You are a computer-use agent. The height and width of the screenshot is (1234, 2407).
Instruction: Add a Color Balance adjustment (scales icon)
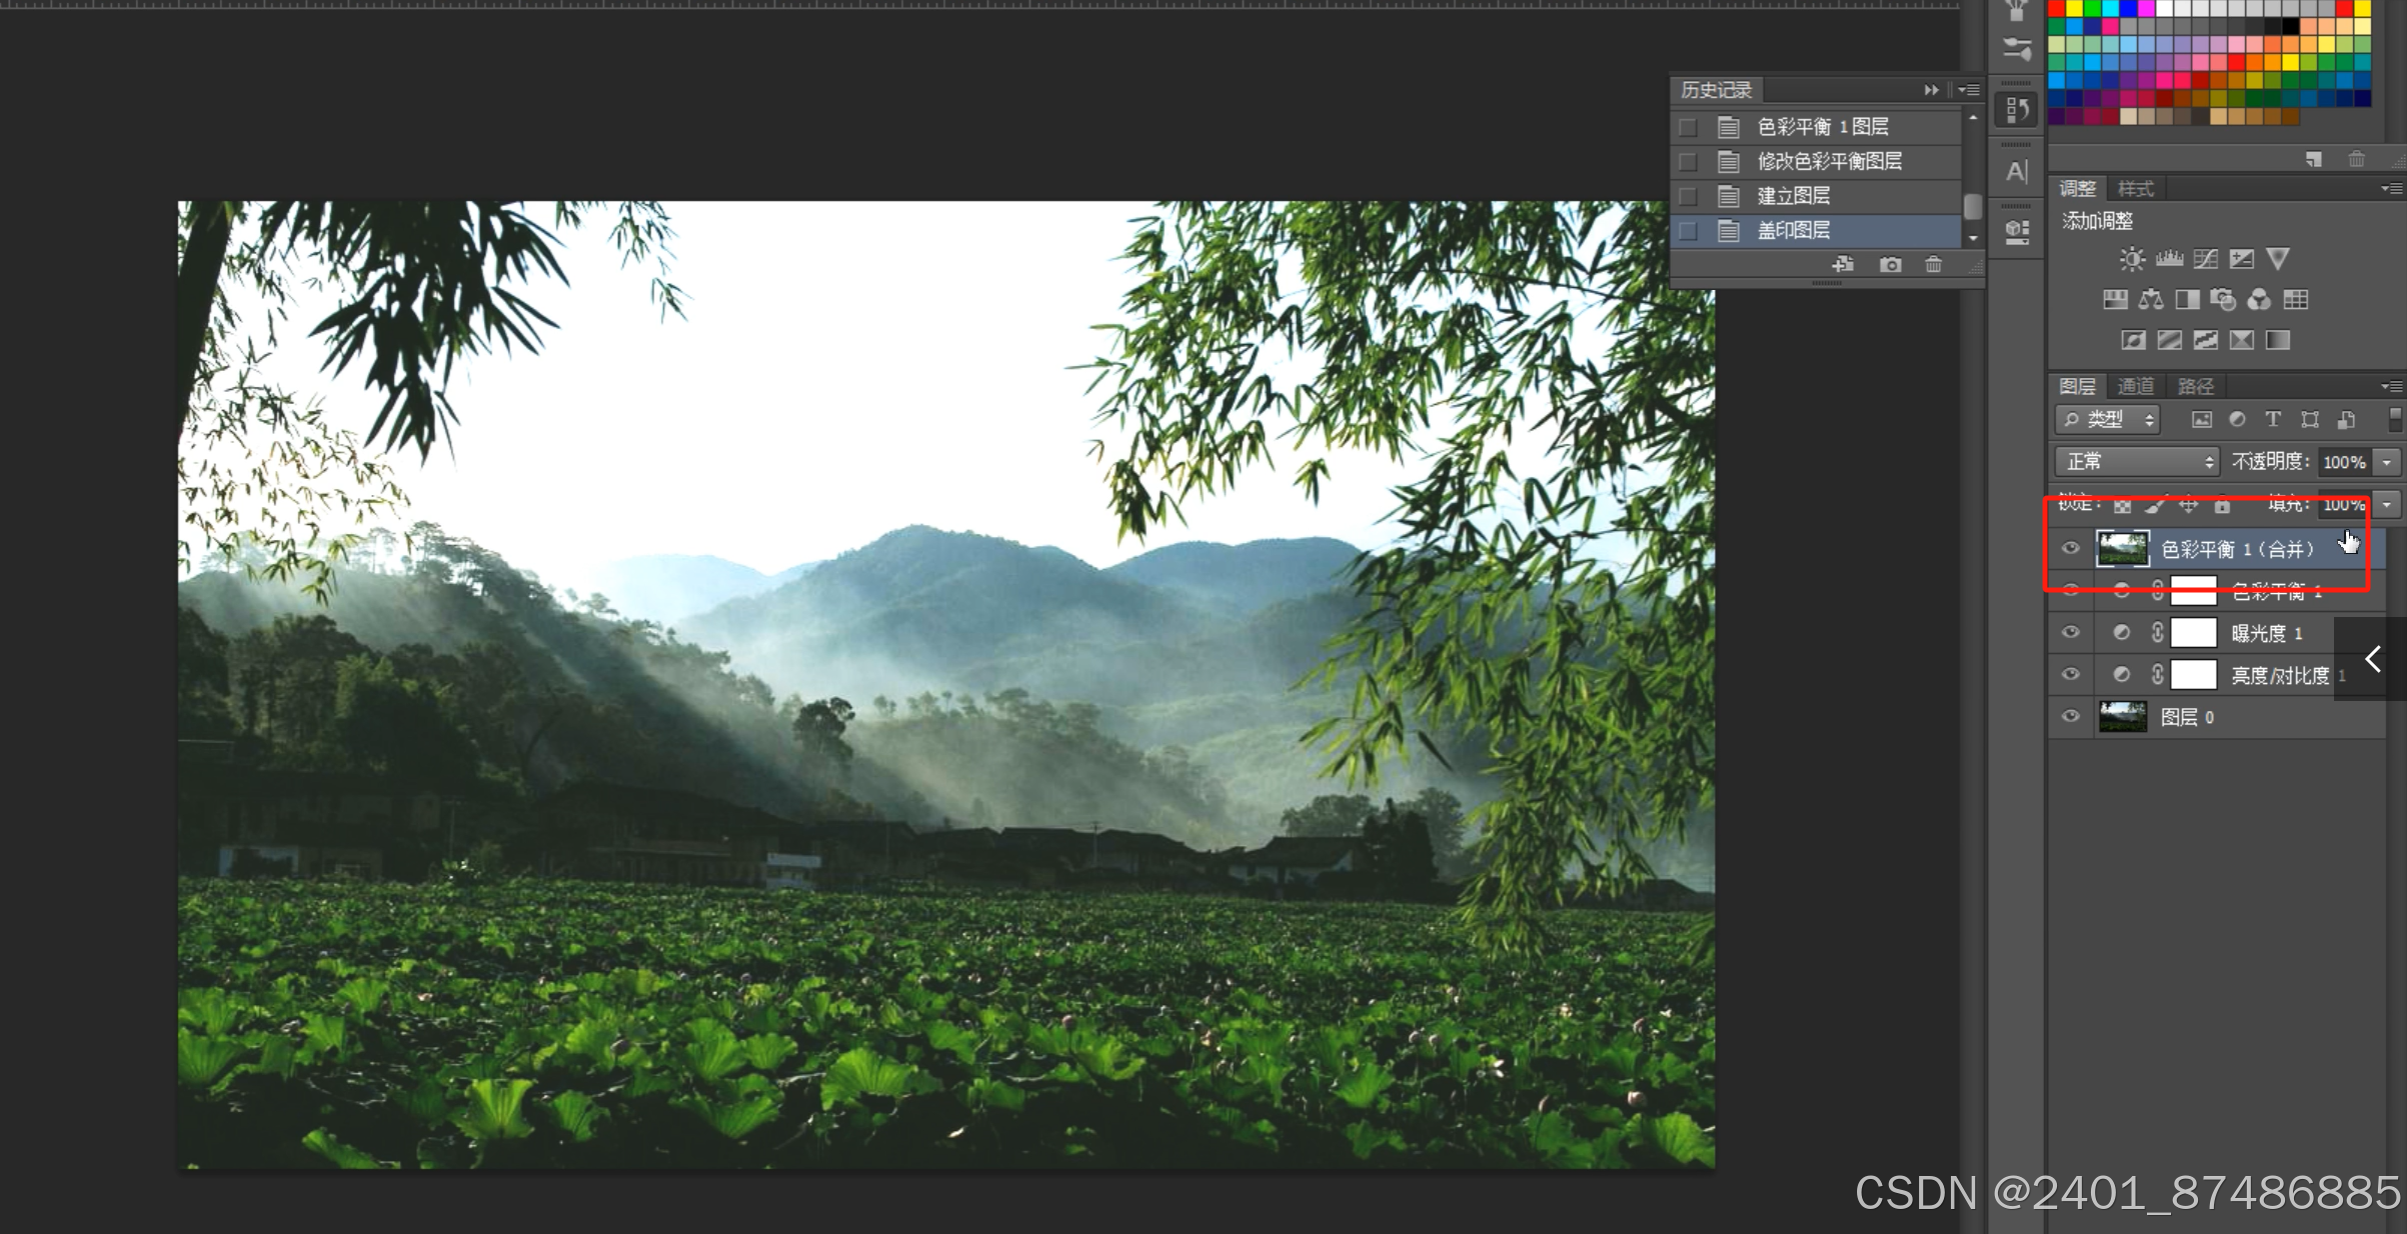[x=2151, y=300]
